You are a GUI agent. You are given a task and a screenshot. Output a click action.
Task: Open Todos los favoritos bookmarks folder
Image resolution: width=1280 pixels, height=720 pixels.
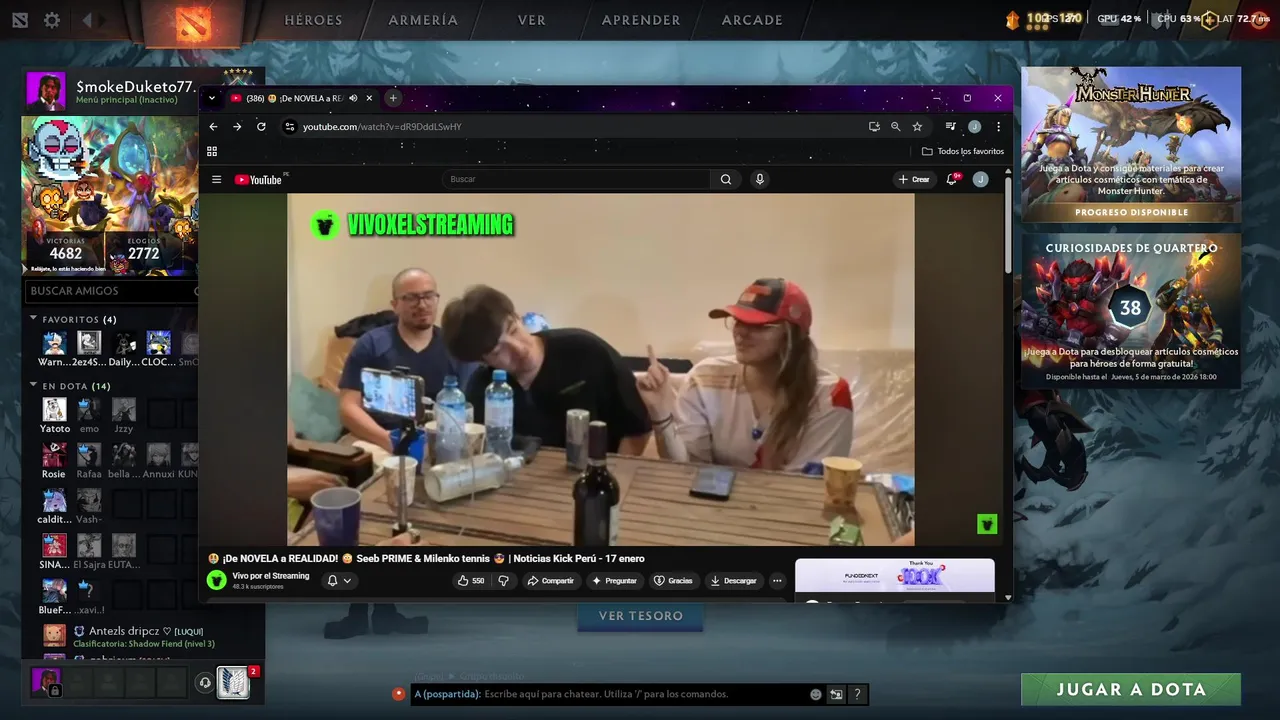(x=963, y=151)
